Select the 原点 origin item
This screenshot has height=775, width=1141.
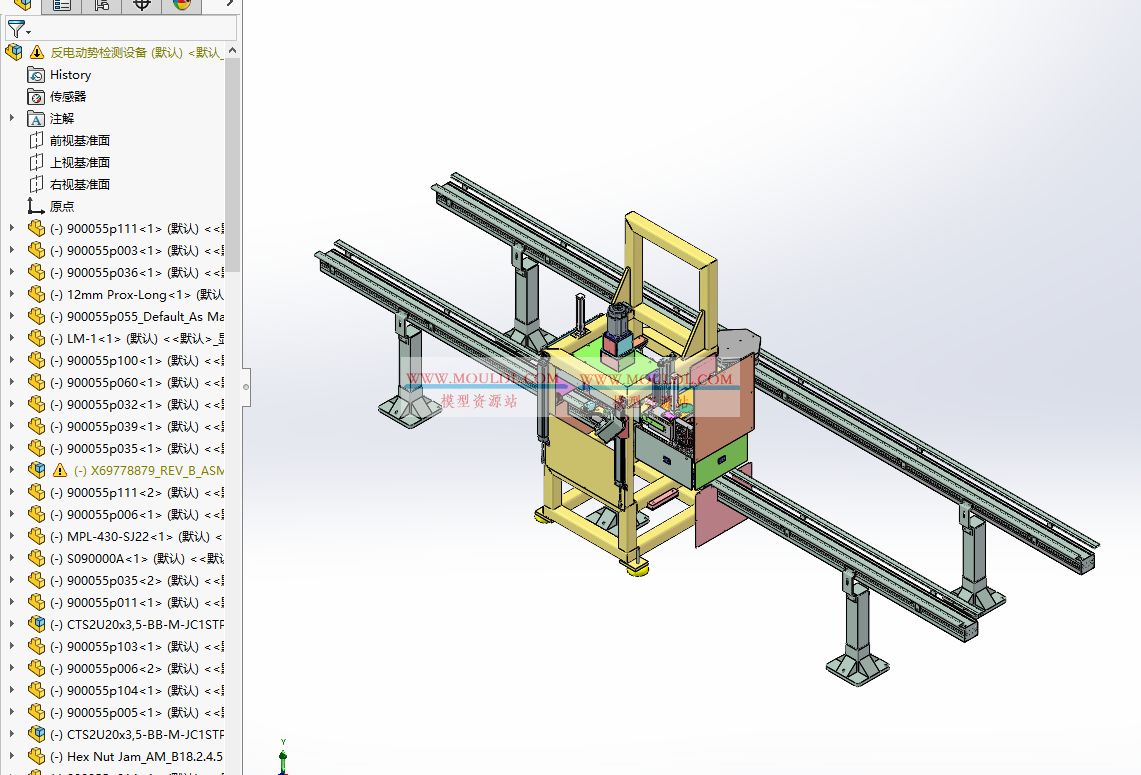[x=62, y=207]
